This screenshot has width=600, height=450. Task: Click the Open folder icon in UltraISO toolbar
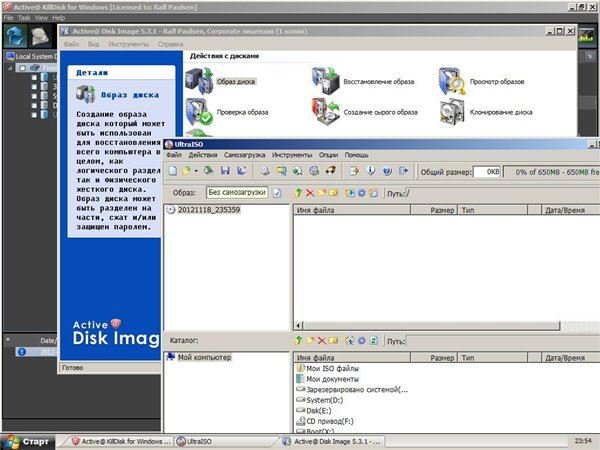(x=187, y=171)
